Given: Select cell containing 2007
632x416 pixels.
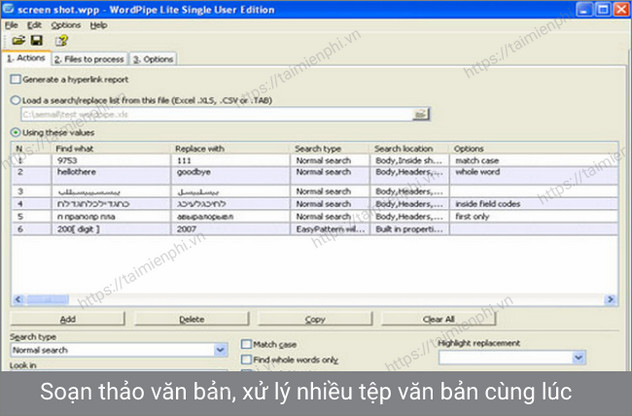Looking at the screenshot, I should pos(231,229).
